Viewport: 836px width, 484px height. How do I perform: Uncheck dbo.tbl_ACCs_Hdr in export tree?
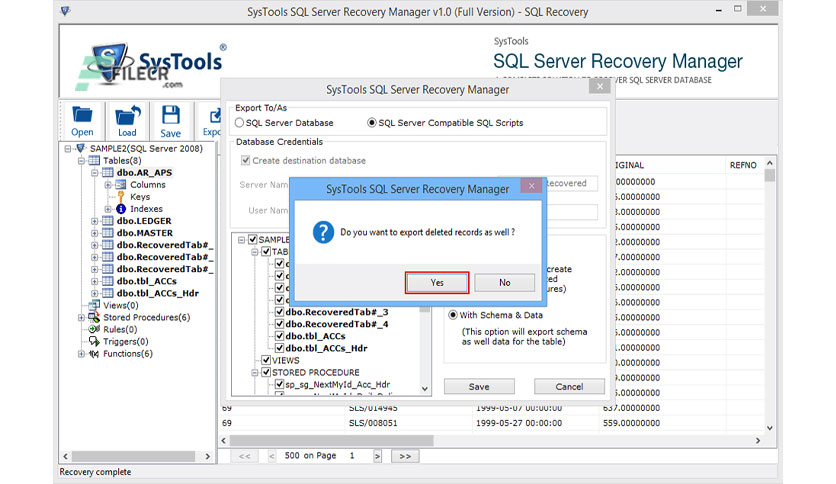tap(279, 348)
